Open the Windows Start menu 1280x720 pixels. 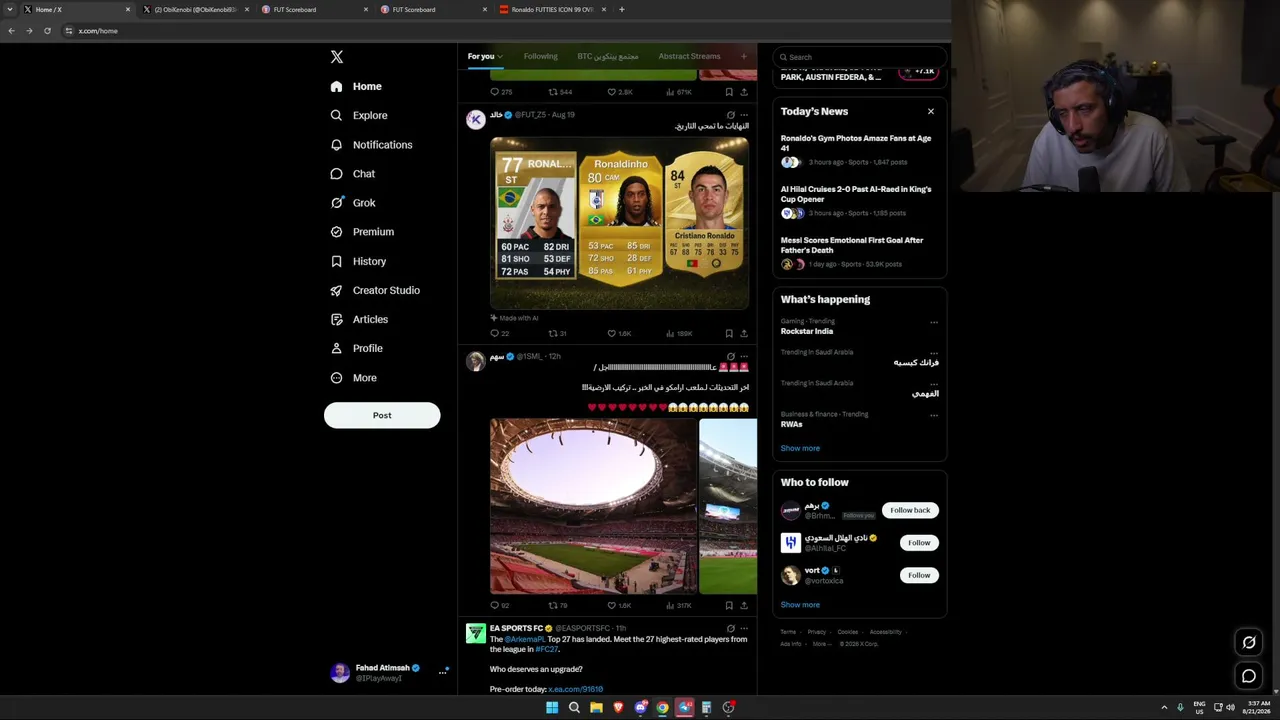(x=552, y=708)
